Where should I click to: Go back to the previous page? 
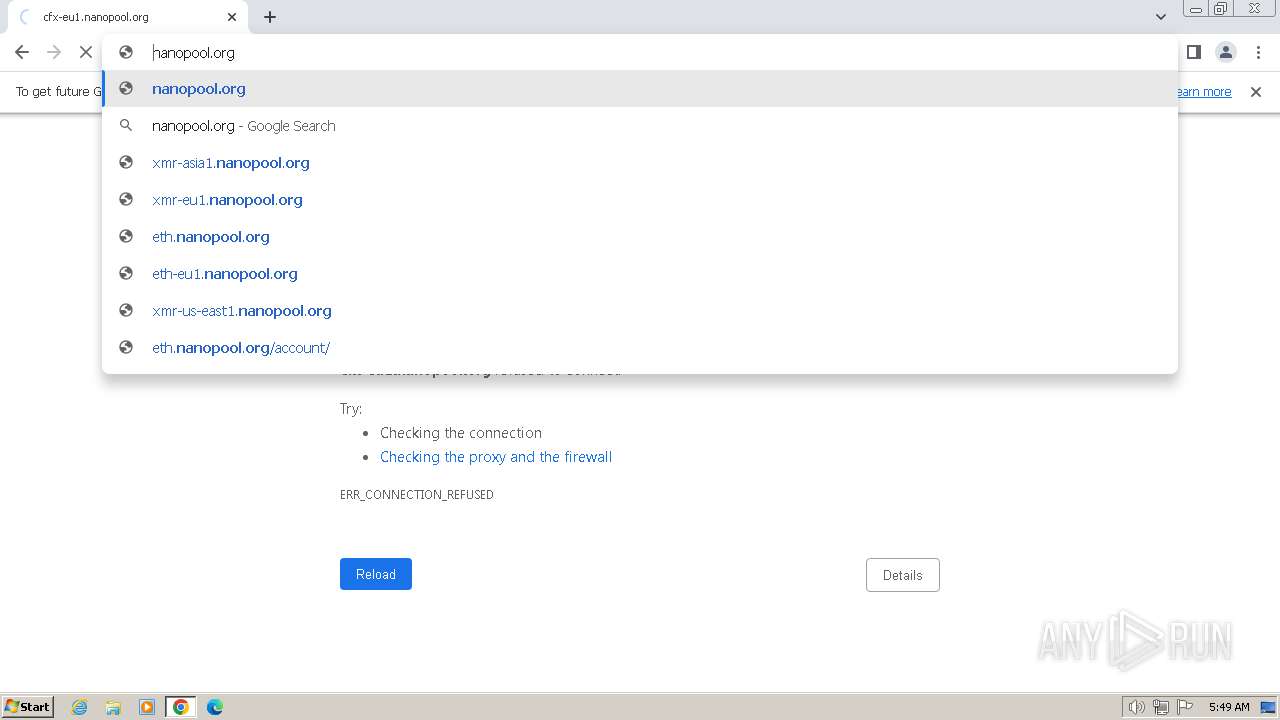(22, 52)
